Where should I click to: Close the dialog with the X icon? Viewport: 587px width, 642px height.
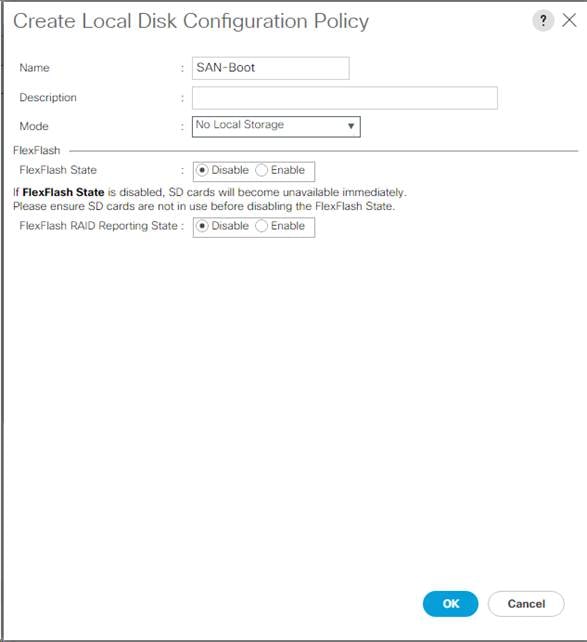(x=569, y=20)
